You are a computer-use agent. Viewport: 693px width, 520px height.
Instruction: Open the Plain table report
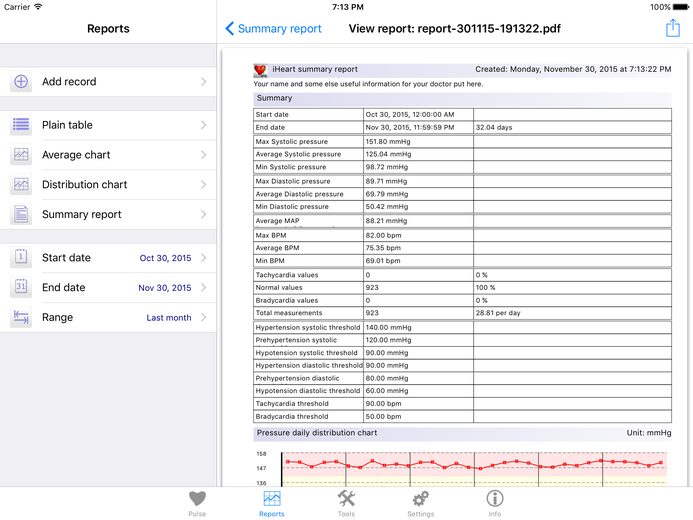[x=108, y=125]
